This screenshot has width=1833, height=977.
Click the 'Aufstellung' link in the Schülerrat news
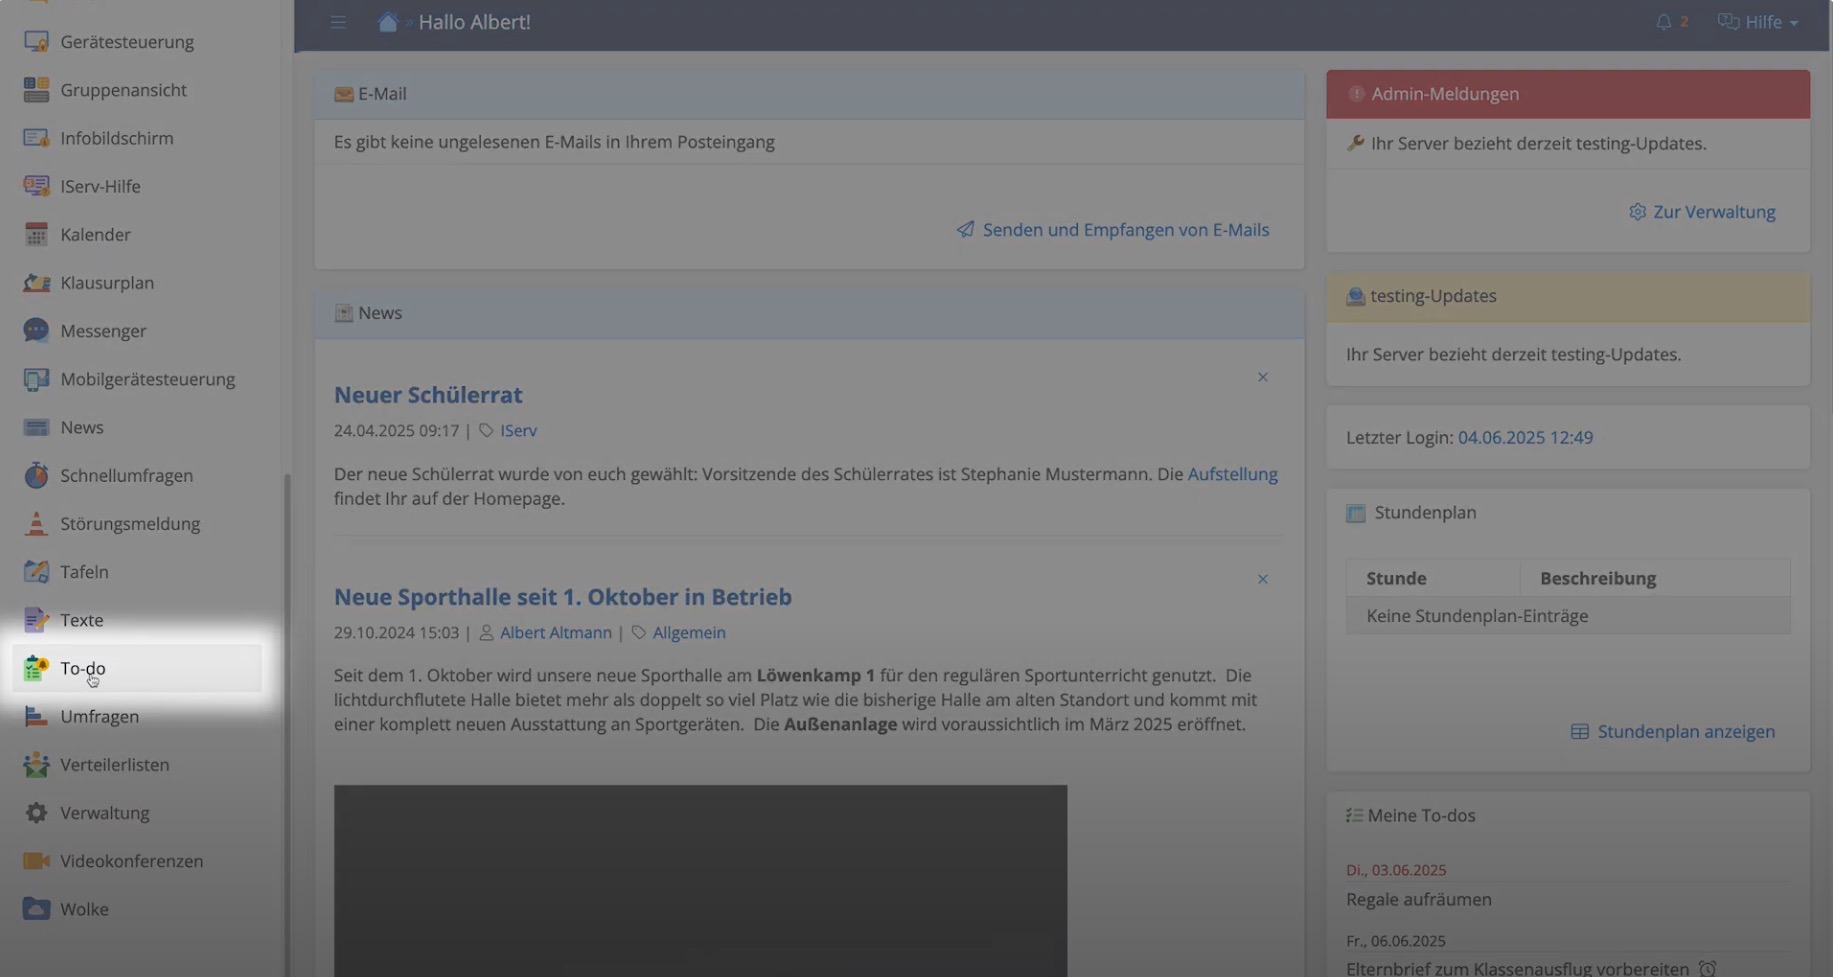pos(1232,473)
